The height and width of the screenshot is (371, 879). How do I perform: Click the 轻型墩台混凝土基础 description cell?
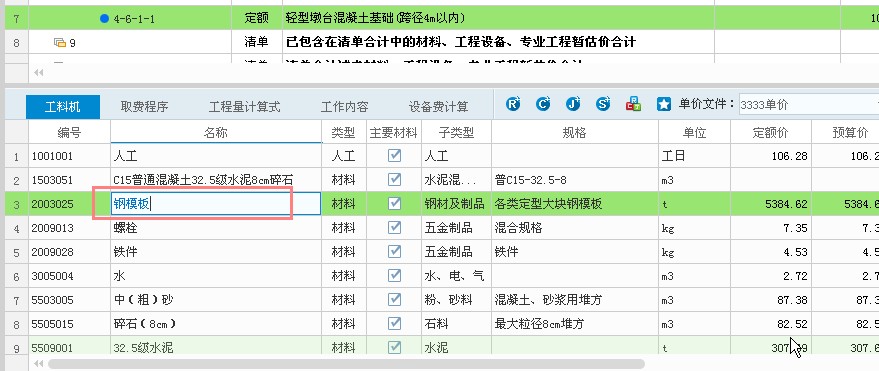(498, 18)
